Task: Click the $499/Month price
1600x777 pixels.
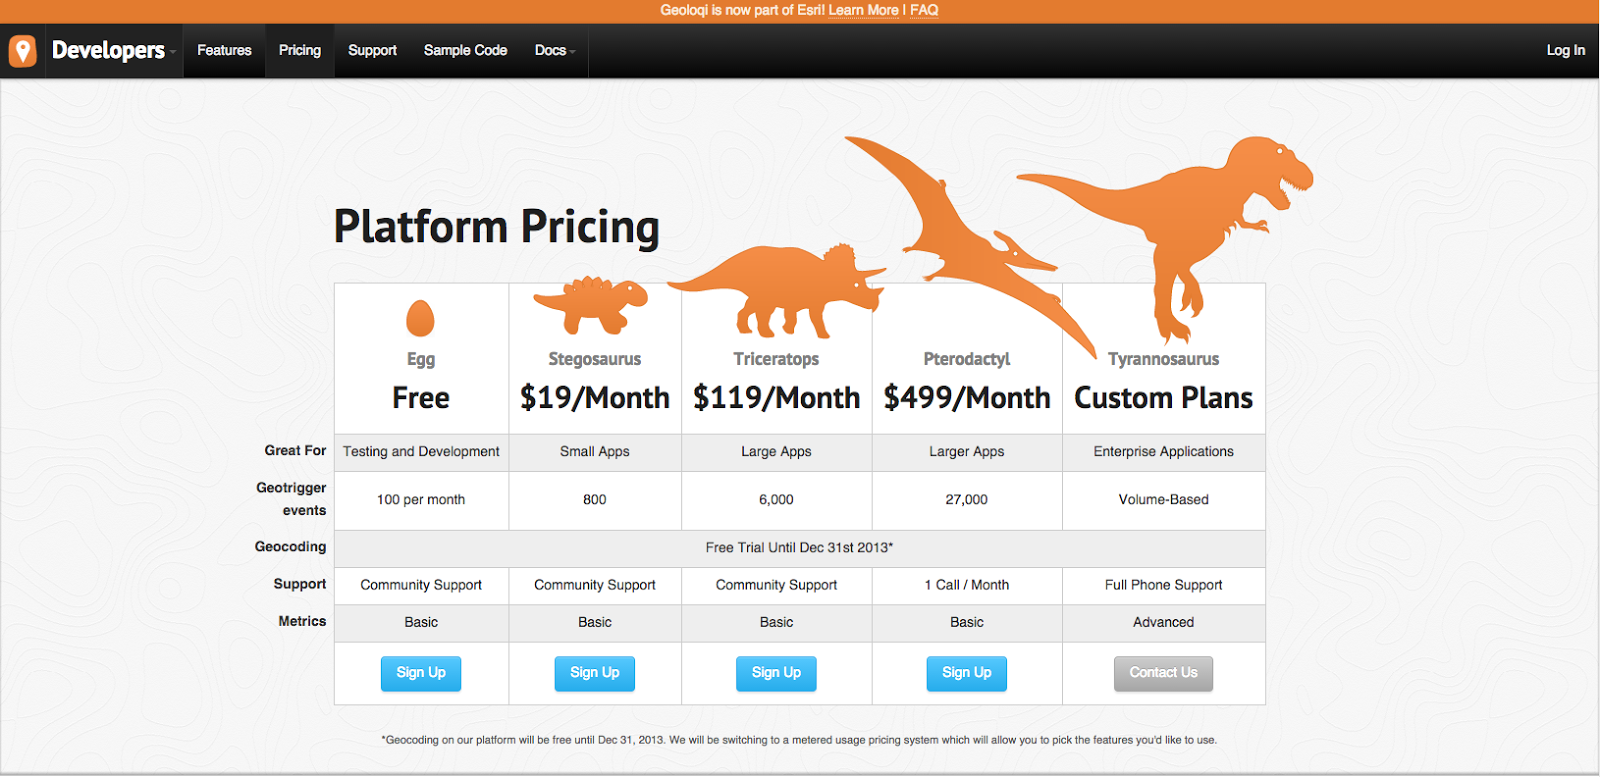Action: [967, 398]
